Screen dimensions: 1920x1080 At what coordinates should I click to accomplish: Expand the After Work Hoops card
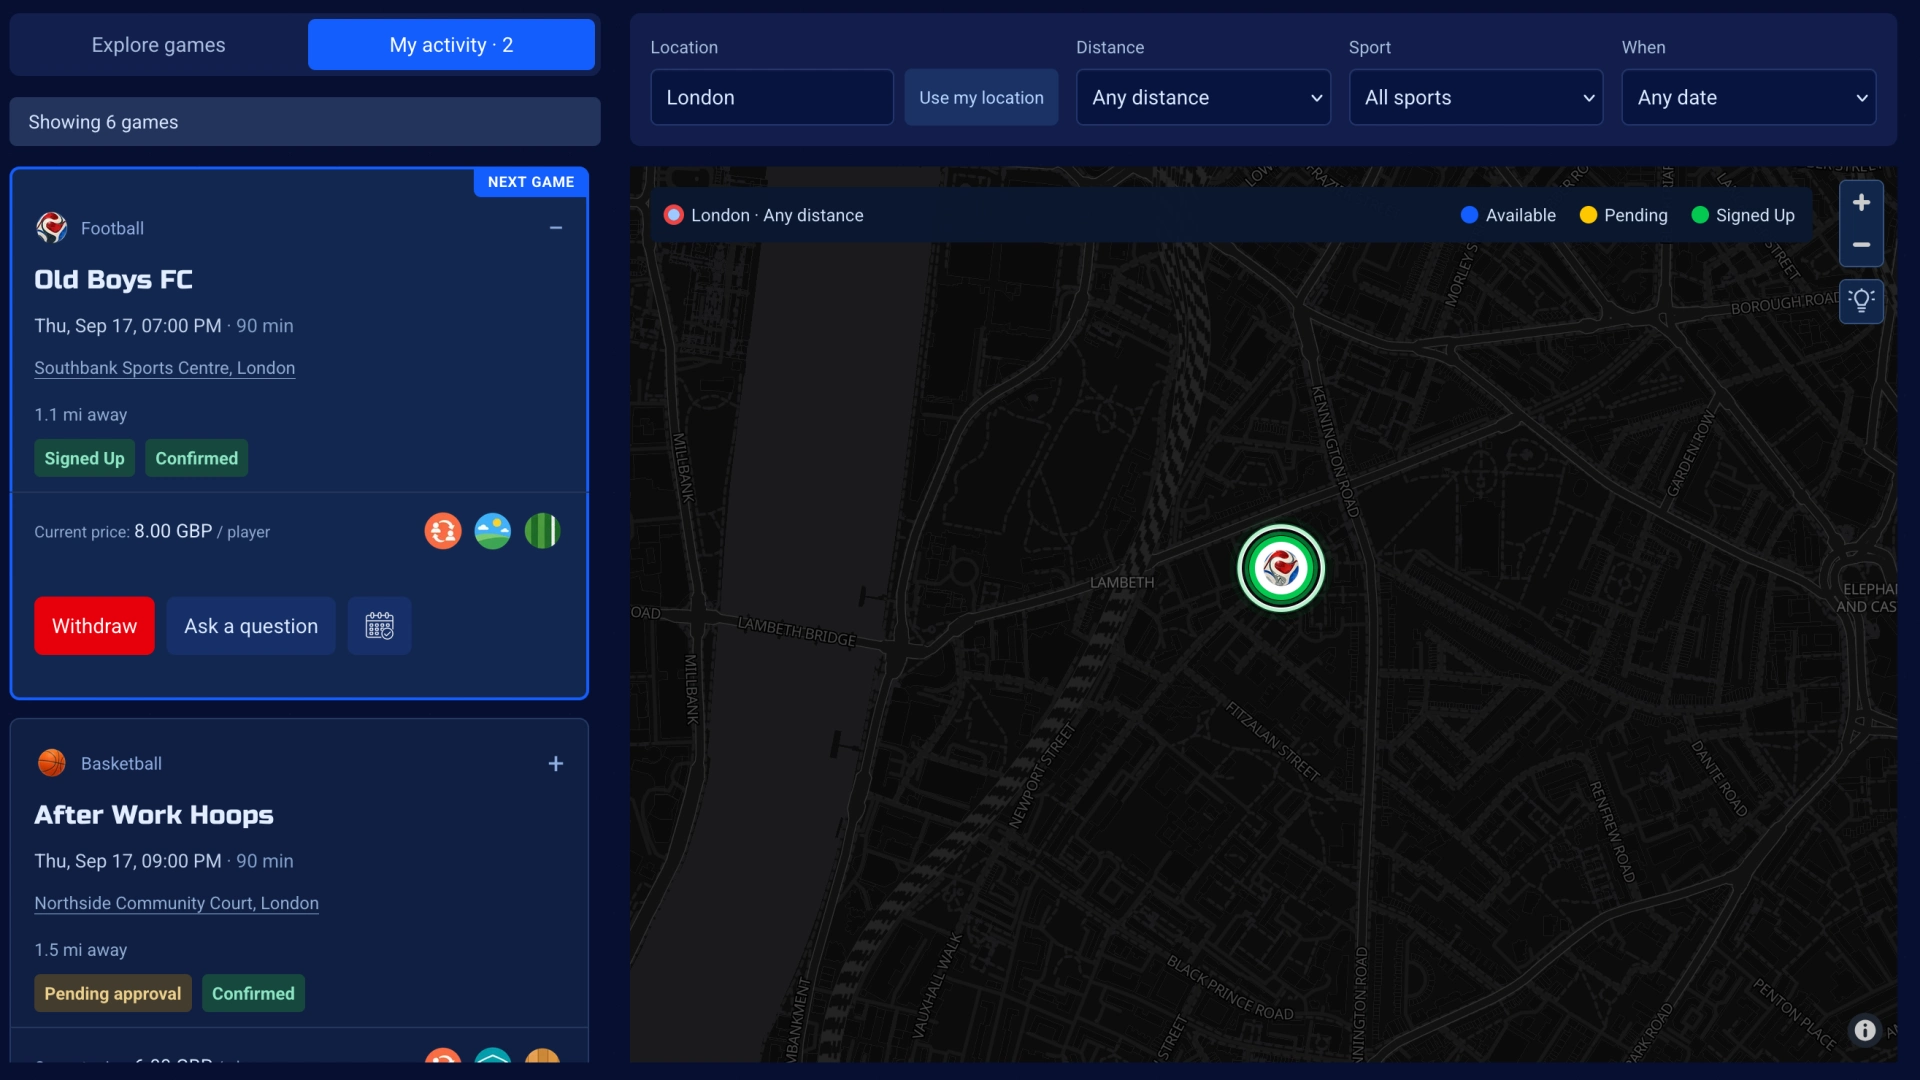pyautogui.click(x=556, y=764)
